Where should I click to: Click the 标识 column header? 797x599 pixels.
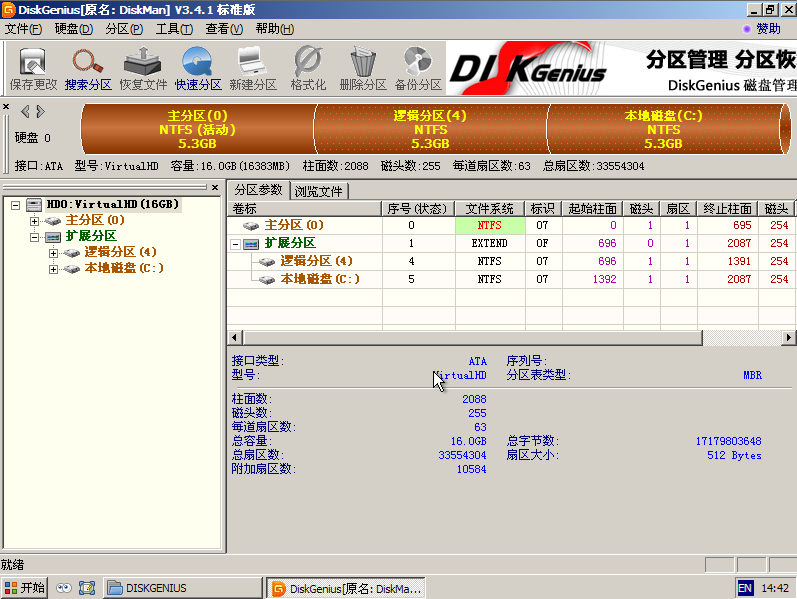tap(543, 209)
